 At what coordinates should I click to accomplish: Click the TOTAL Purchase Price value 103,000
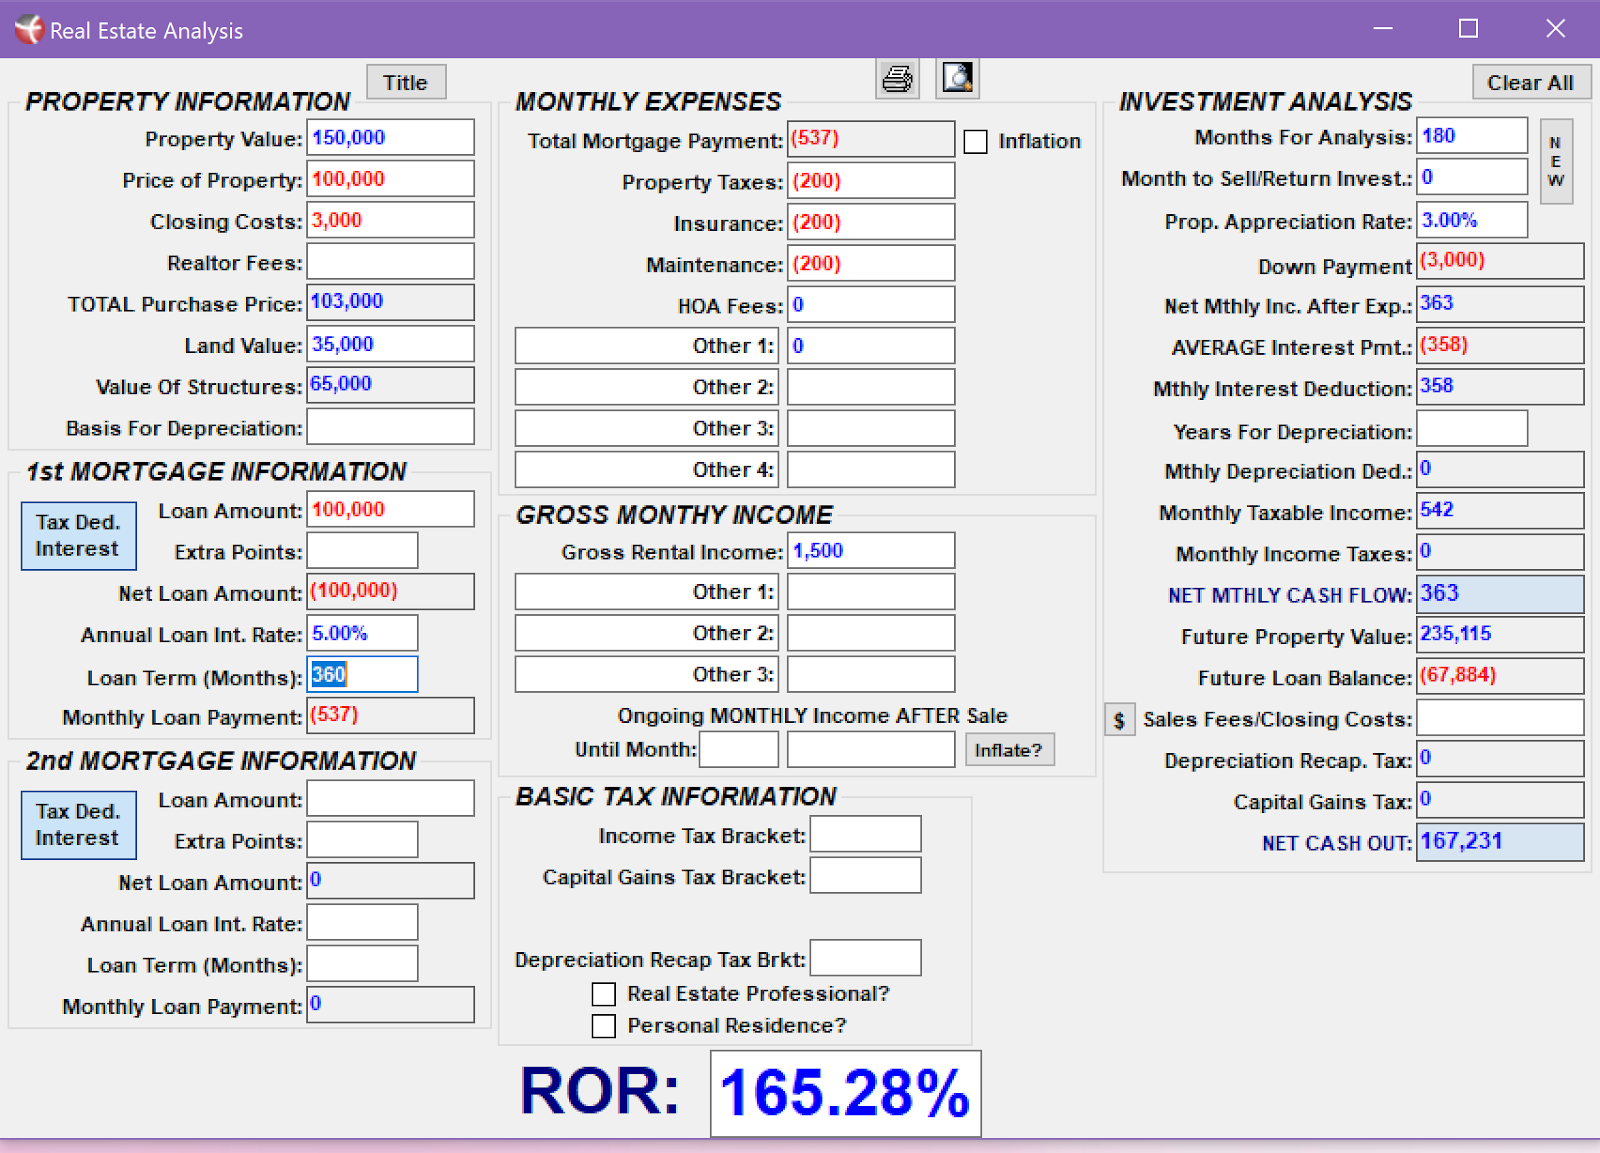(391, 302)
